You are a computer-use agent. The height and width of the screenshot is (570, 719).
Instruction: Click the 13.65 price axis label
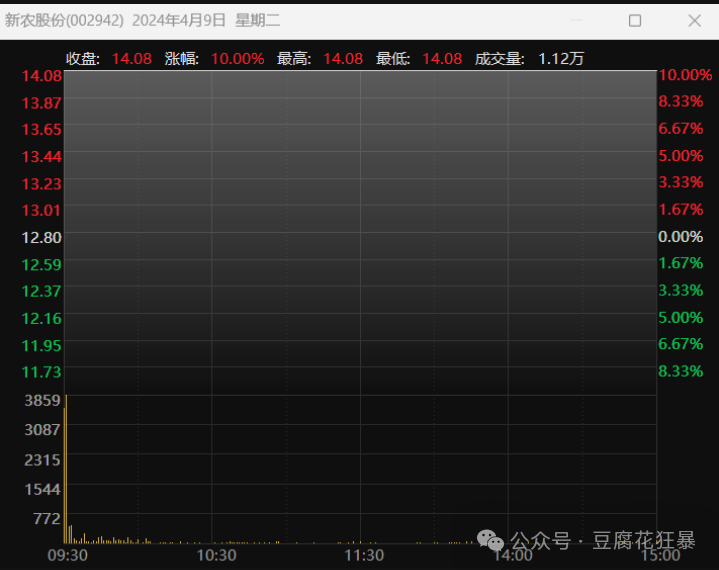tap(42, 129)
